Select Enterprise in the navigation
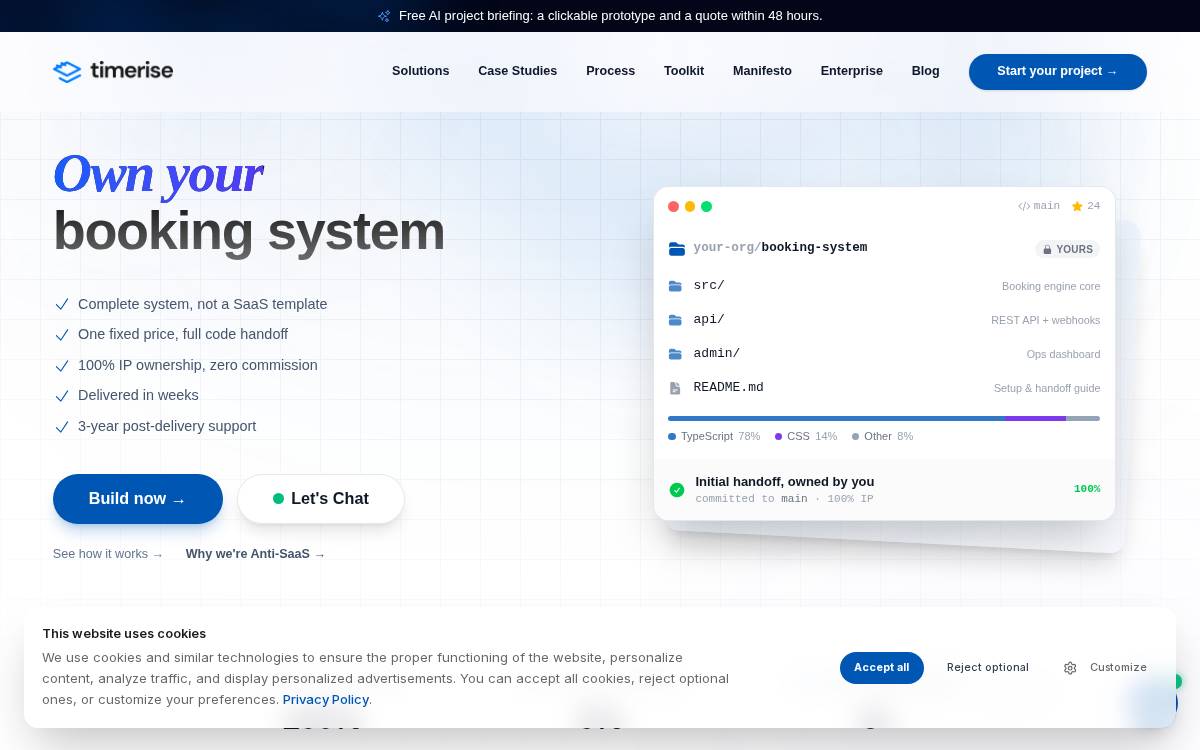 point(851,71)
